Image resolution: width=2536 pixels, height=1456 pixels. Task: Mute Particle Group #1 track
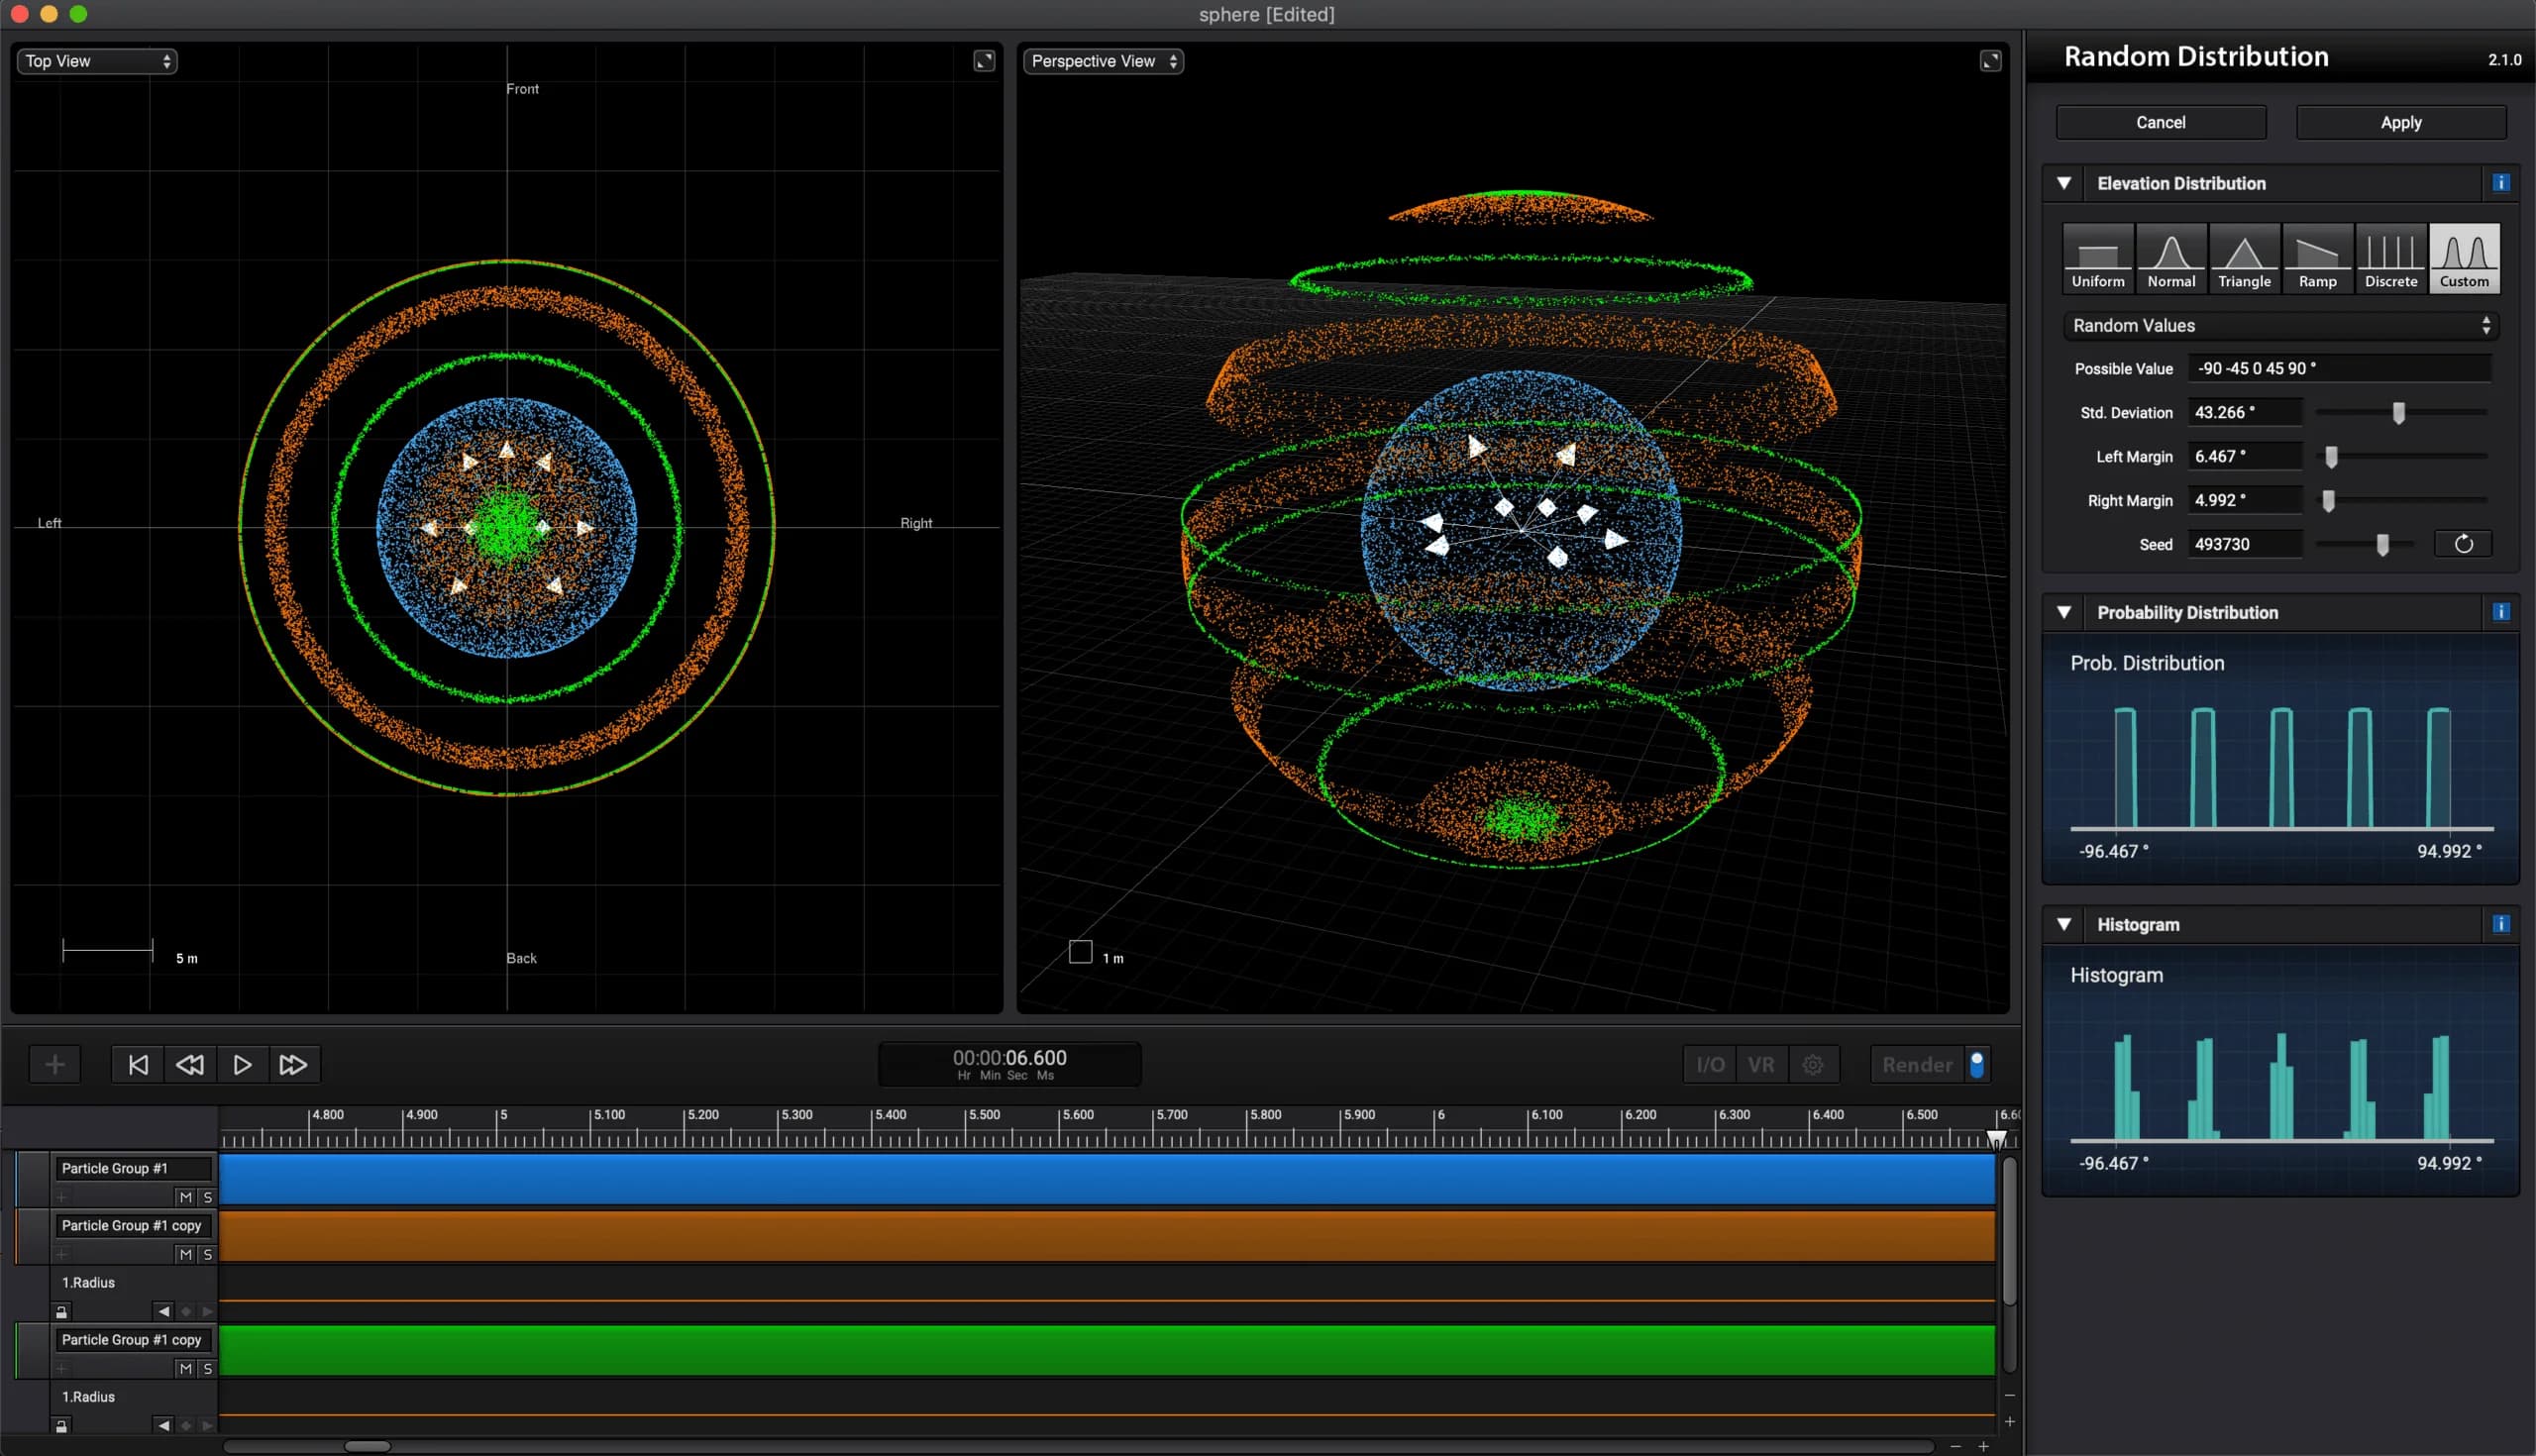click(185, 1196)
